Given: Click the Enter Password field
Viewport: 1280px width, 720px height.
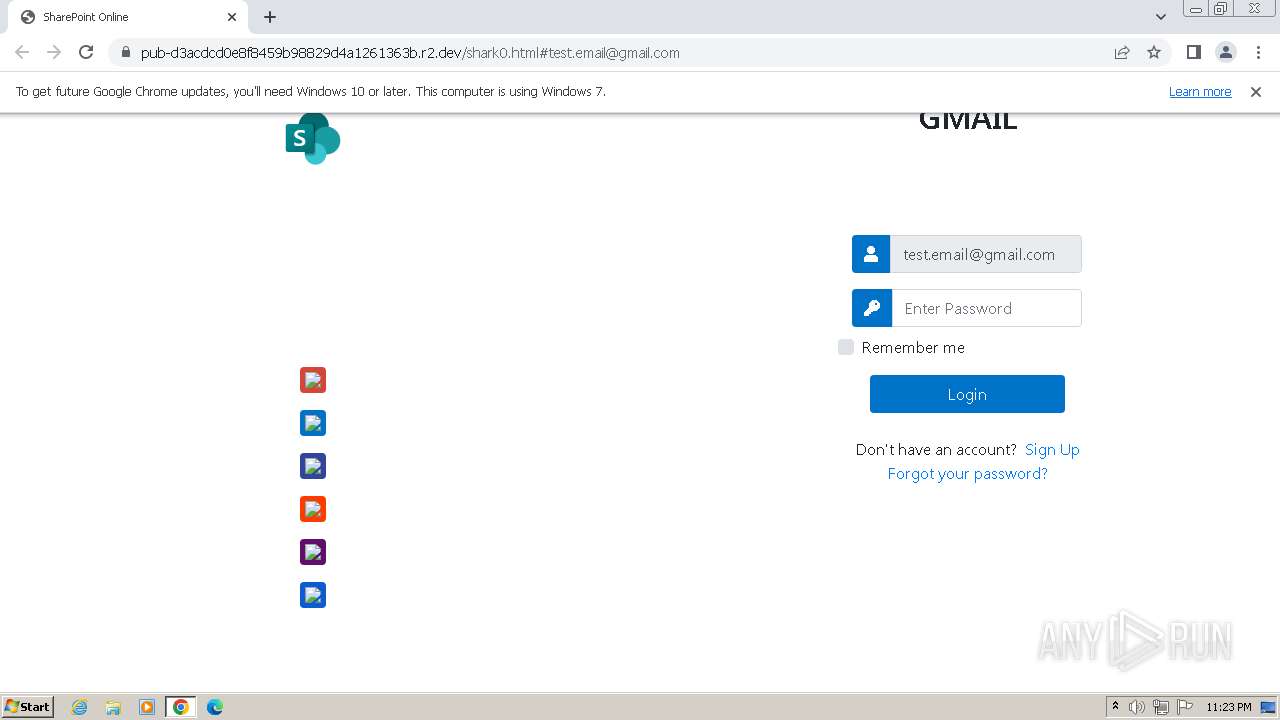Looking at the screenshot, I should click(986, 308).
